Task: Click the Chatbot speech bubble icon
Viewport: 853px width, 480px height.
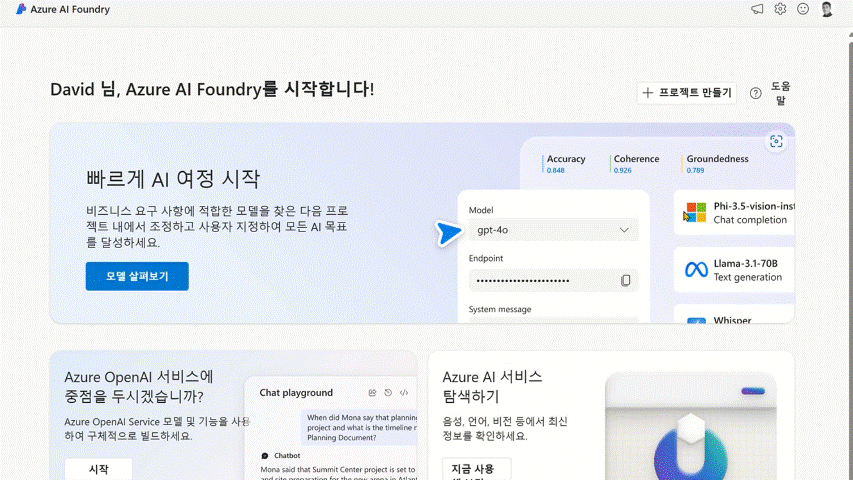Action: (x=265, y=456)
